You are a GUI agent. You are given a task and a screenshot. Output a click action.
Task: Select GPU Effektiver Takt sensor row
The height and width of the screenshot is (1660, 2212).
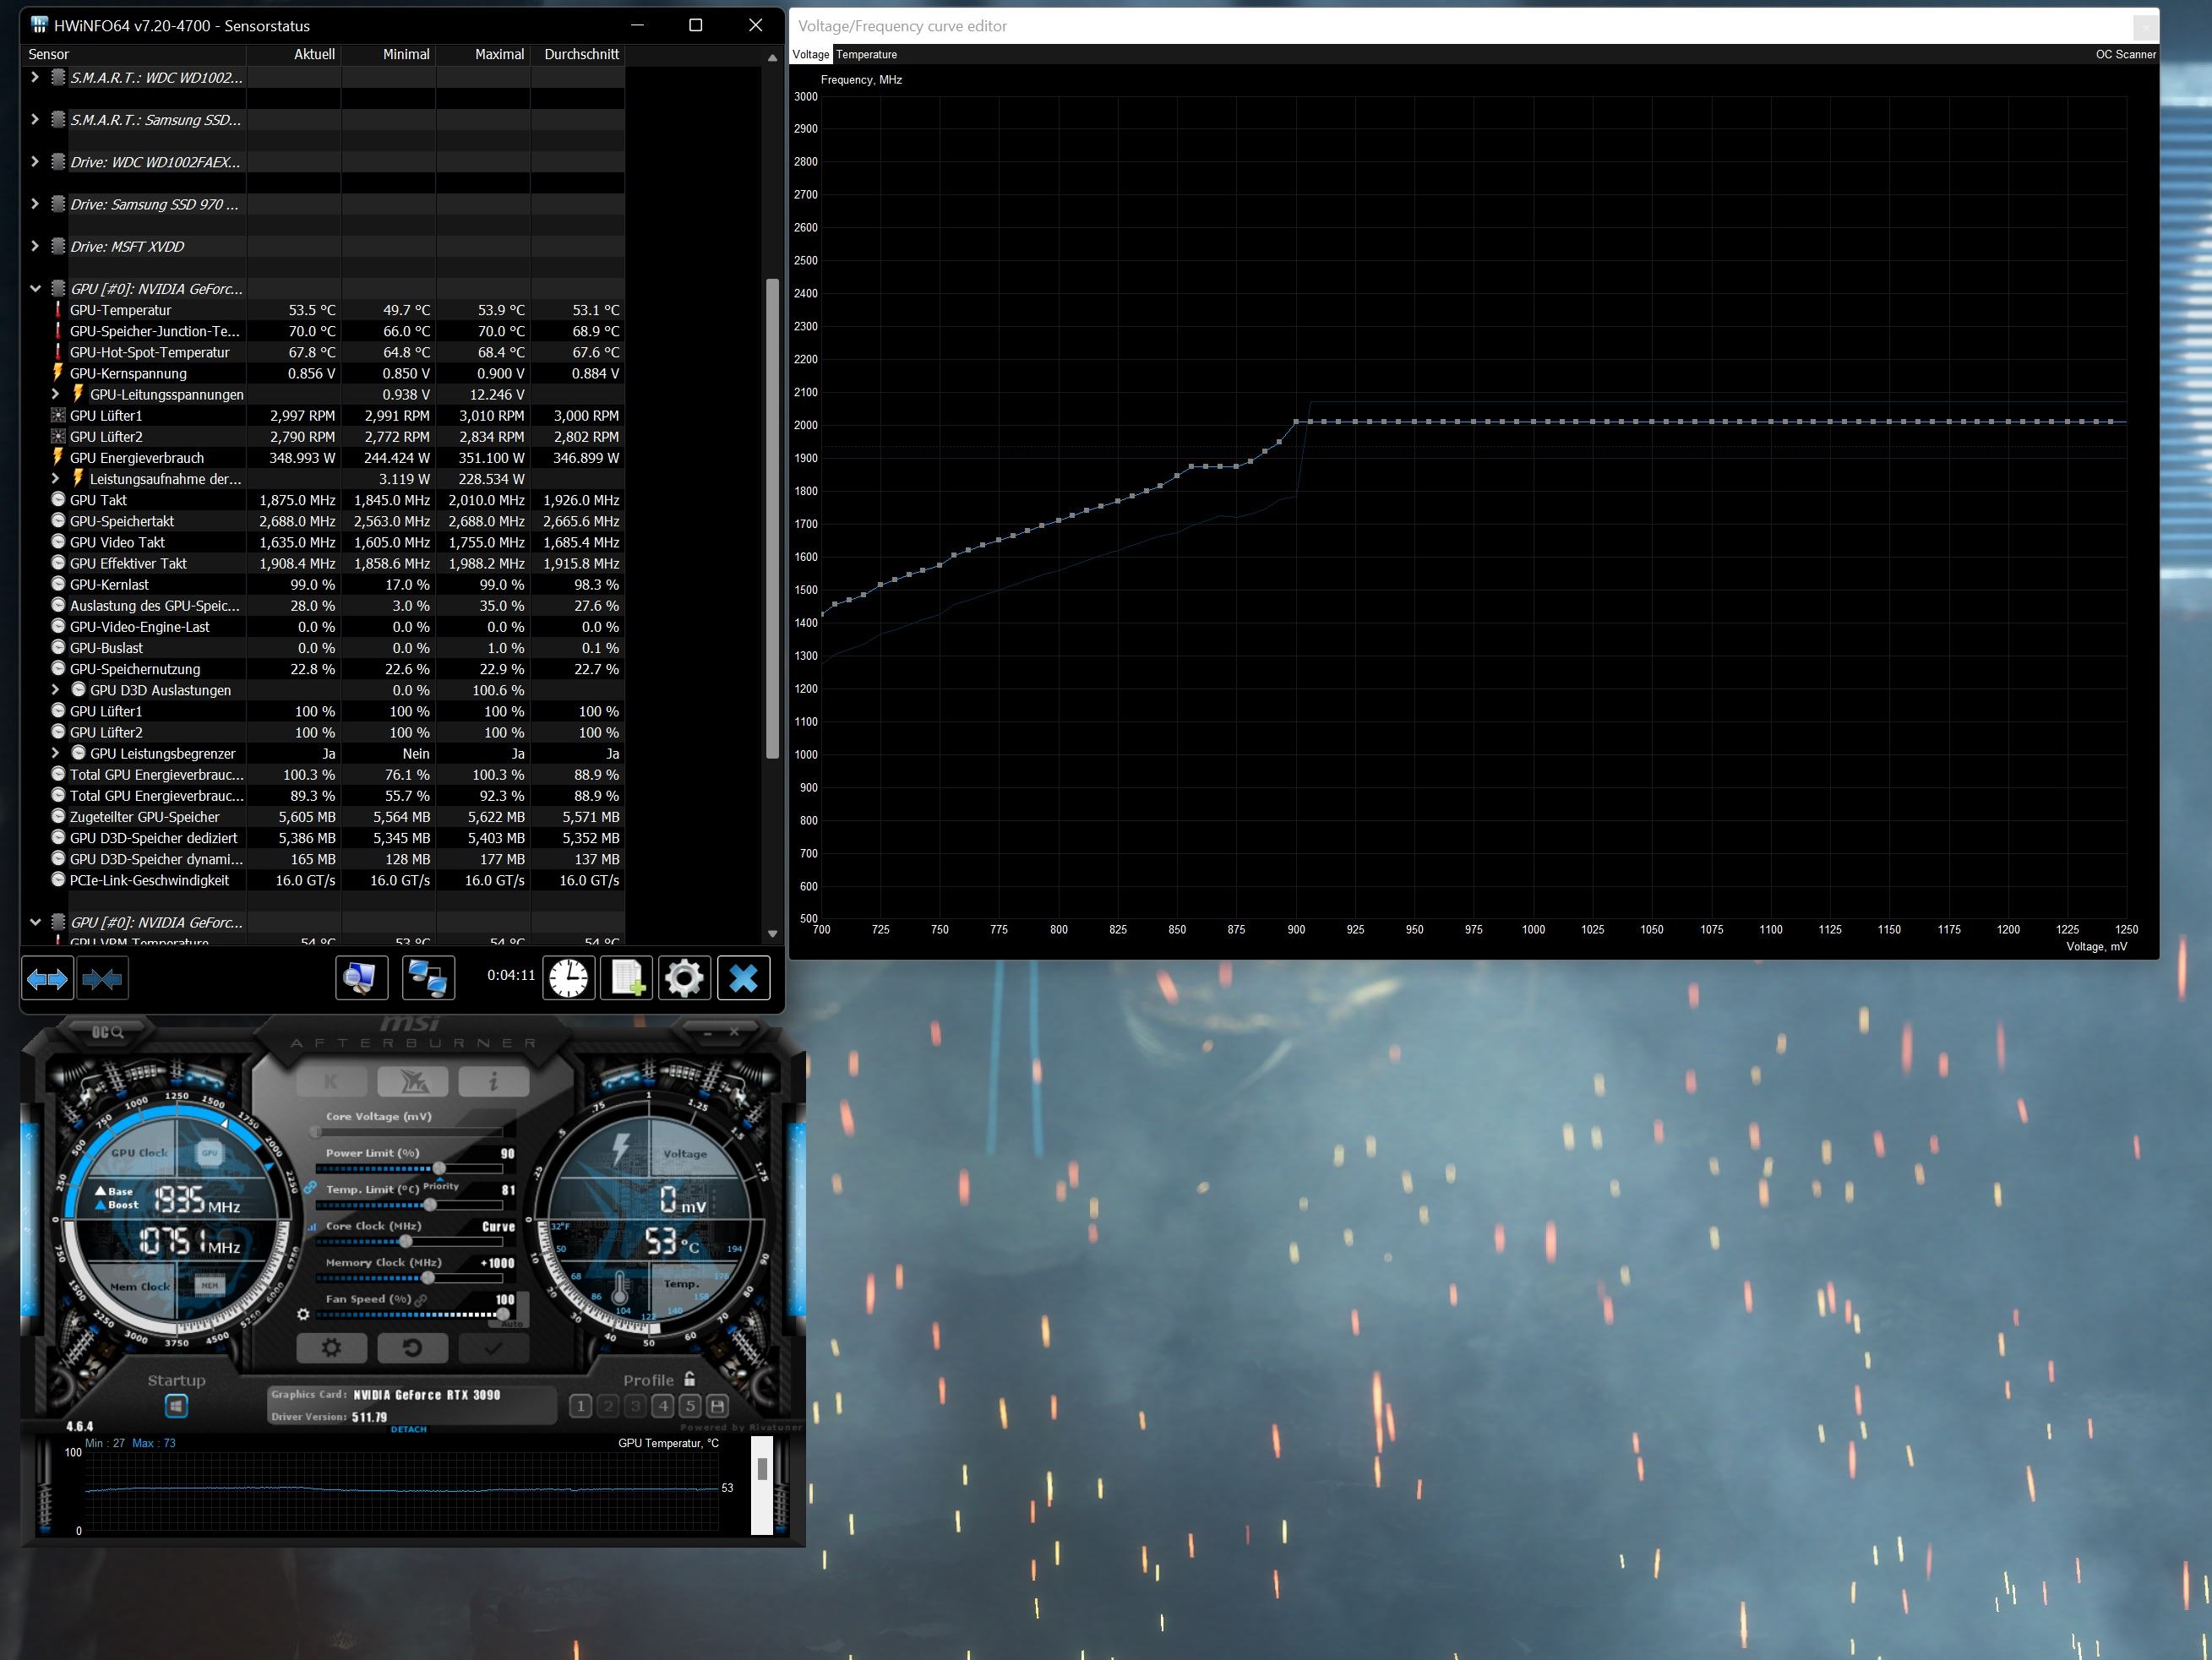tap(324, 563)
